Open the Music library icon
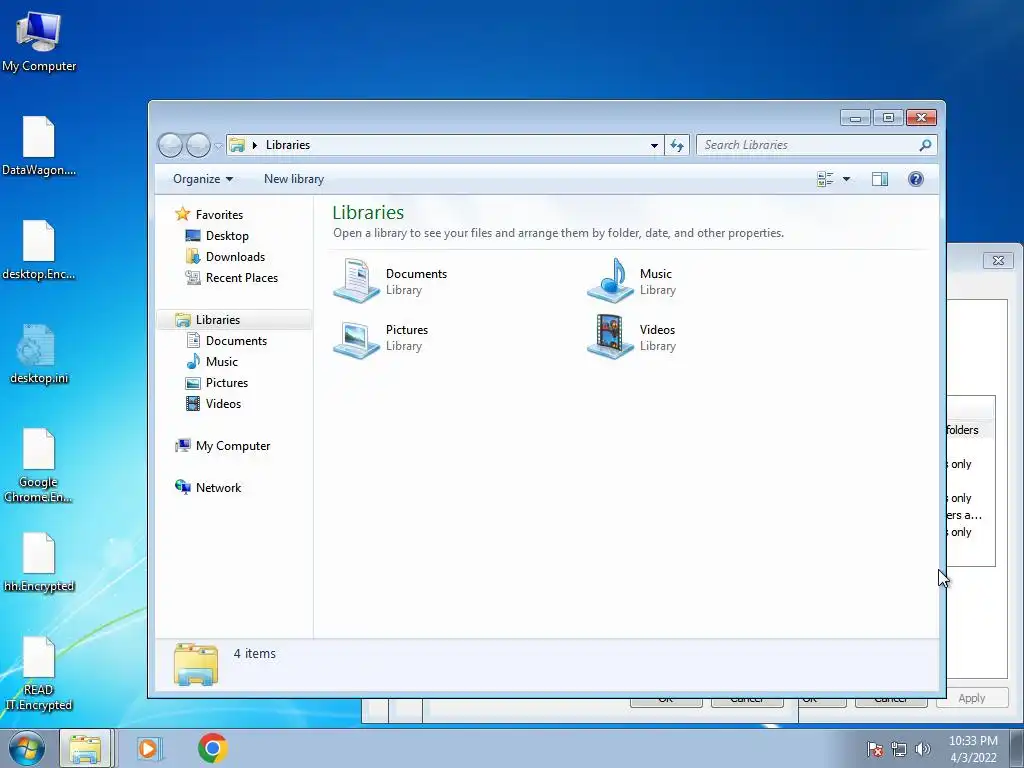Screen dimensions: 1024x768 coord(610,281)
